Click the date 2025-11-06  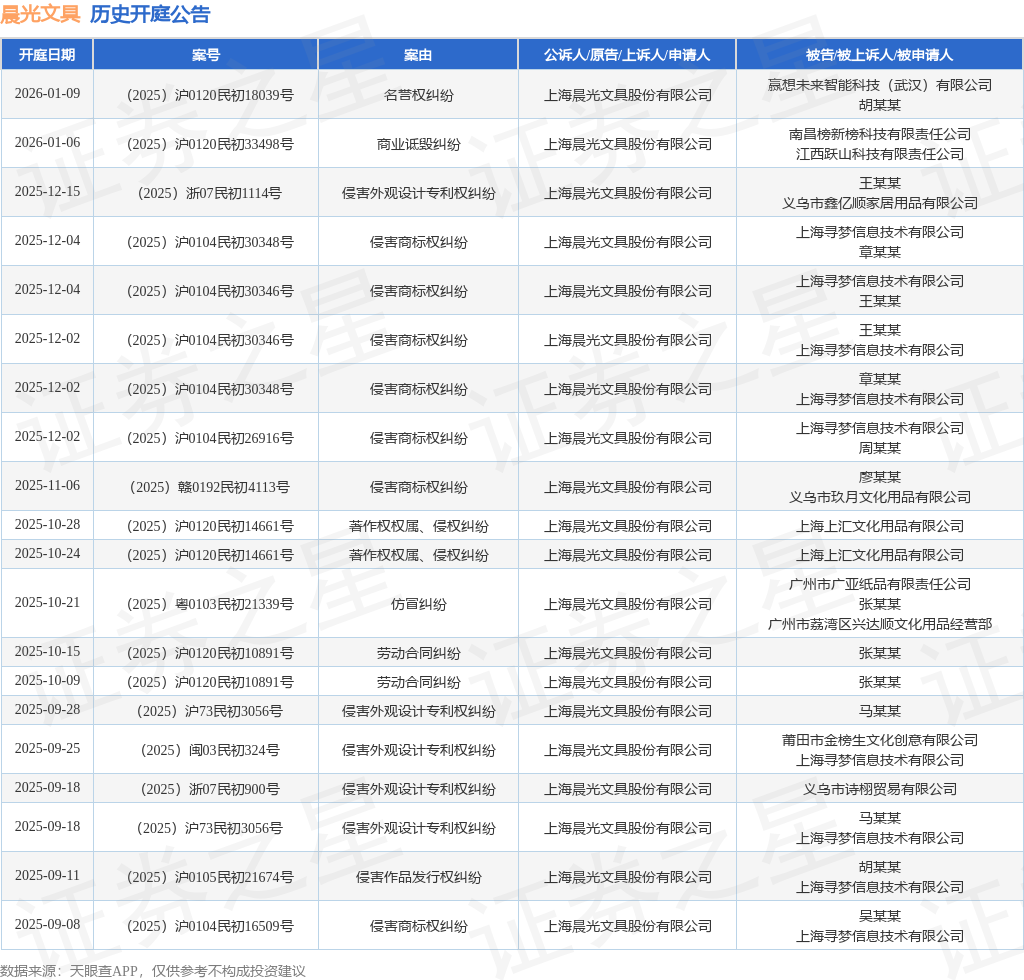click(x=48, y=485)
